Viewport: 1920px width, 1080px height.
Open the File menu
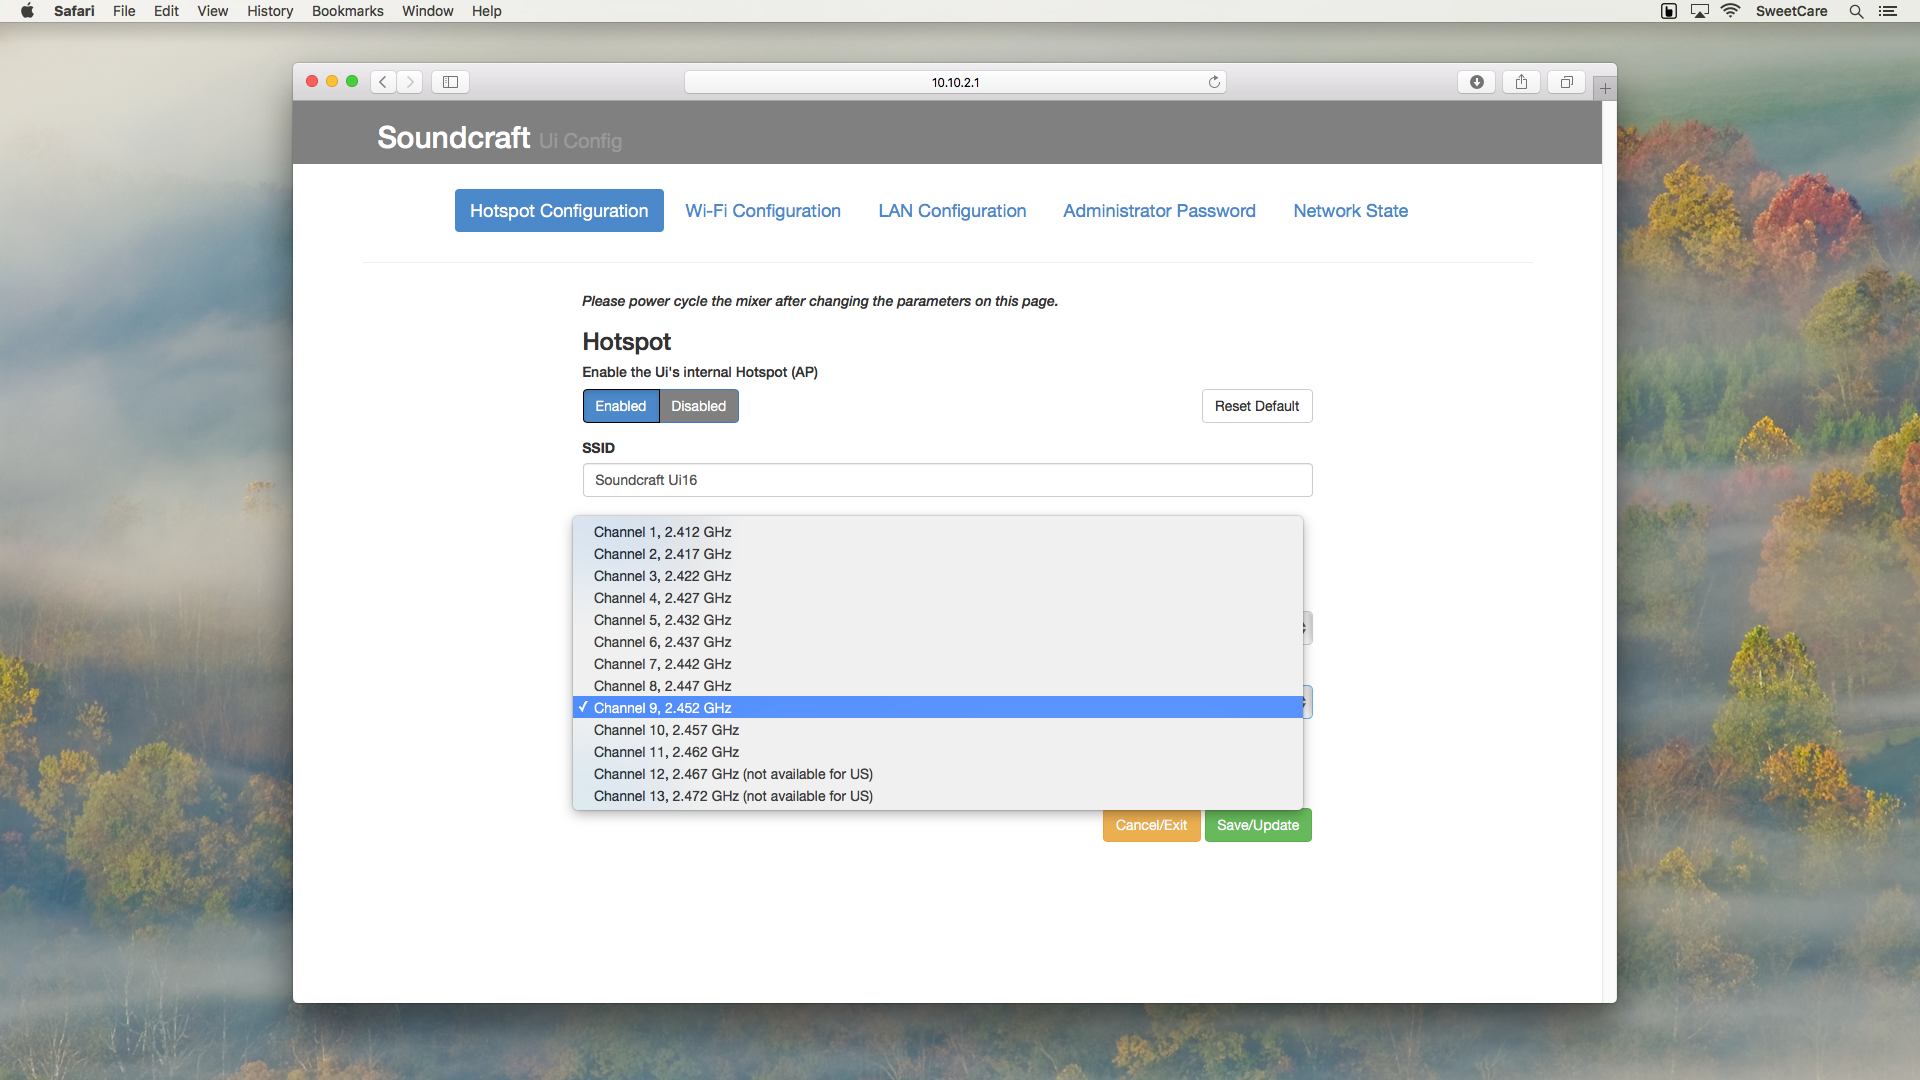click(x=124, y=11)
